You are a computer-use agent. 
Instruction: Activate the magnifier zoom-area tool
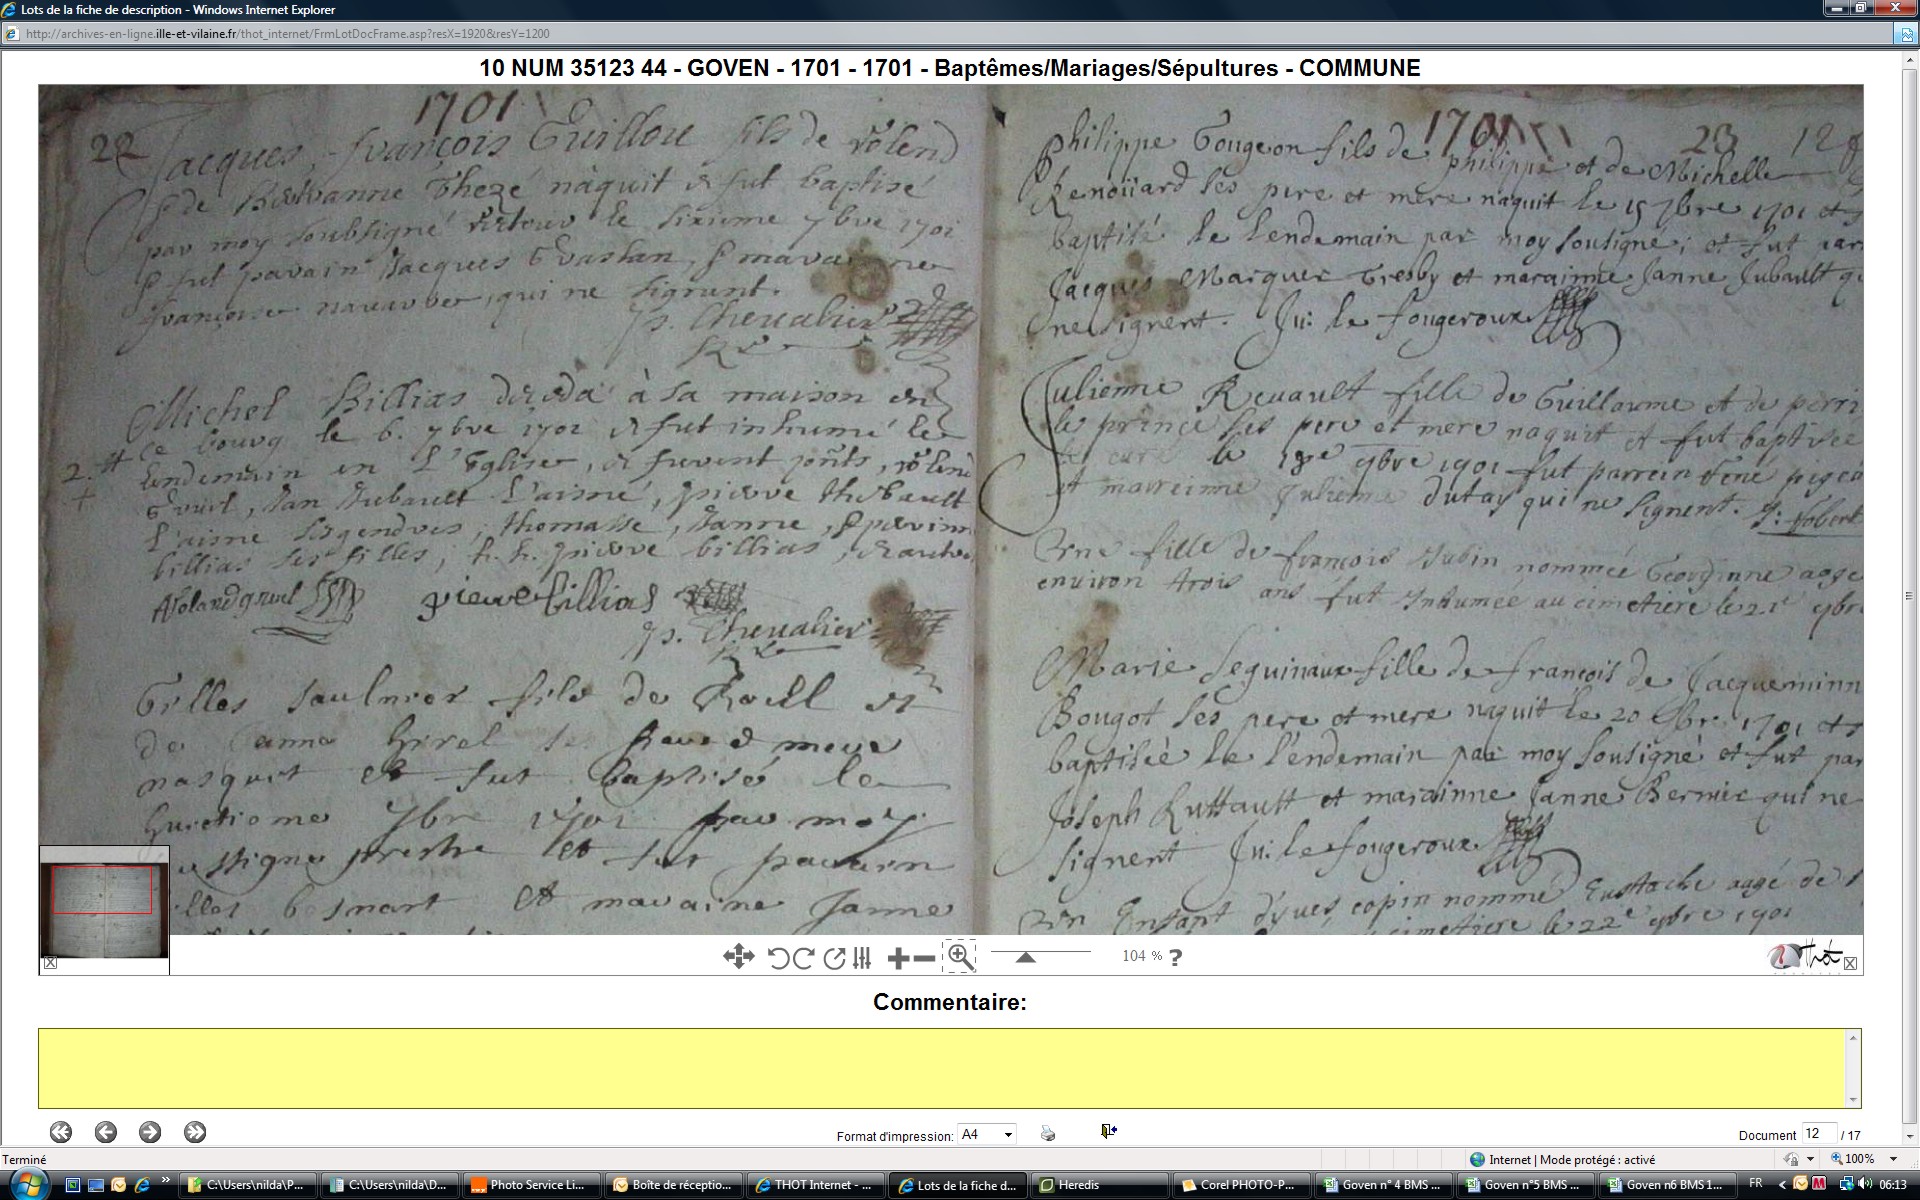click(x=960, y=957)
